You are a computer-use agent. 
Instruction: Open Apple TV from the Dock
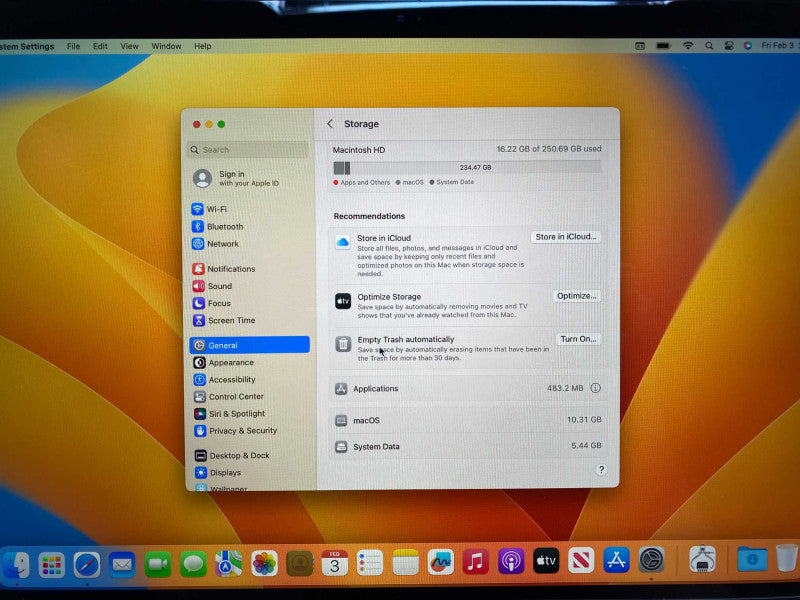pyautogui.click(x=546, y=561)
